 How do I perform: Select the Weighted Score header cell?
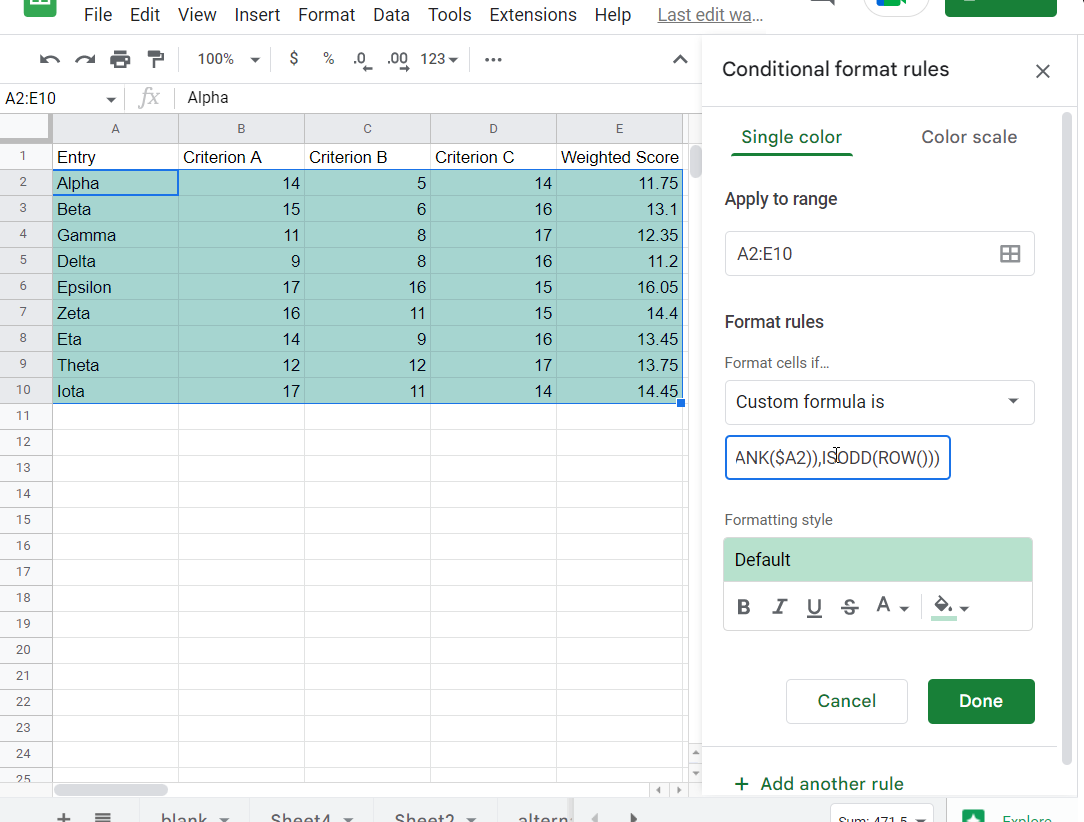point(619,157)
